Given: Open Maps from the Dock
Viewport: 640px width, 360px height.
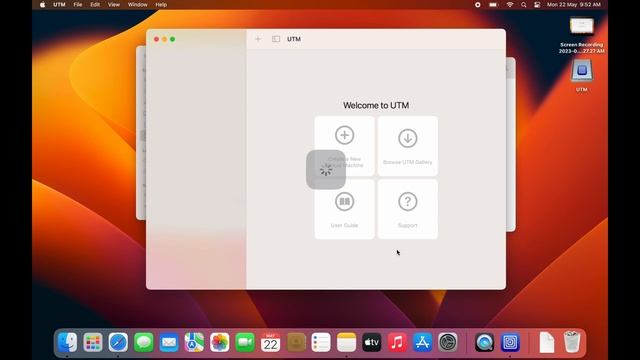Looking at the screenshot, I should pos(194,342).
